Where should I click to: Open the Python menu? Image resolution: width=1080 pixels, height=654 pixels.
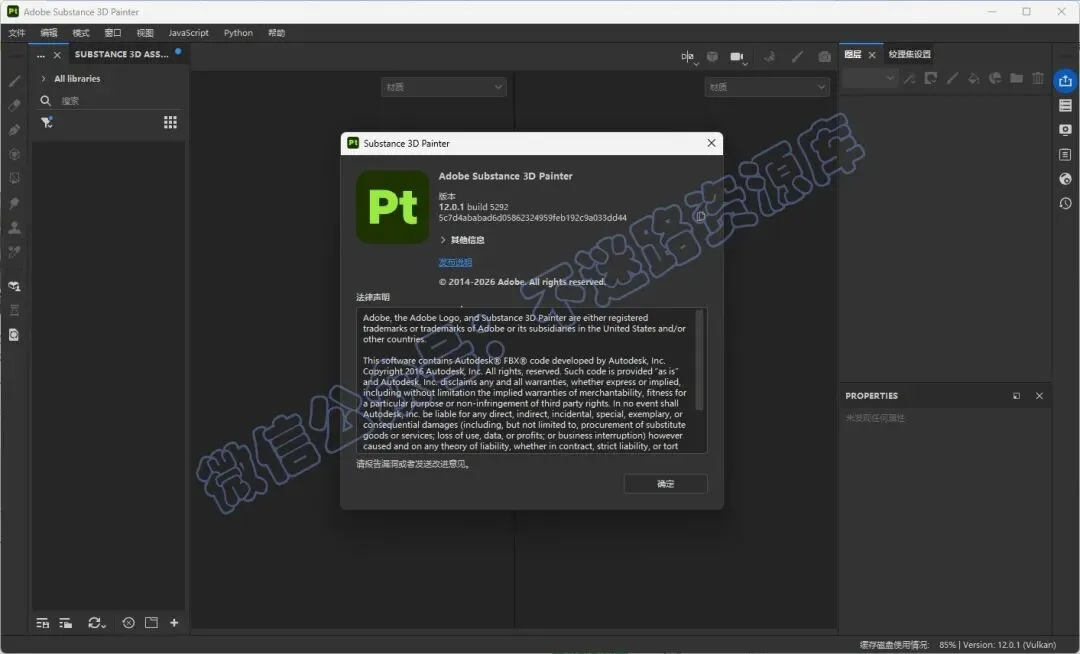(238, 33)
